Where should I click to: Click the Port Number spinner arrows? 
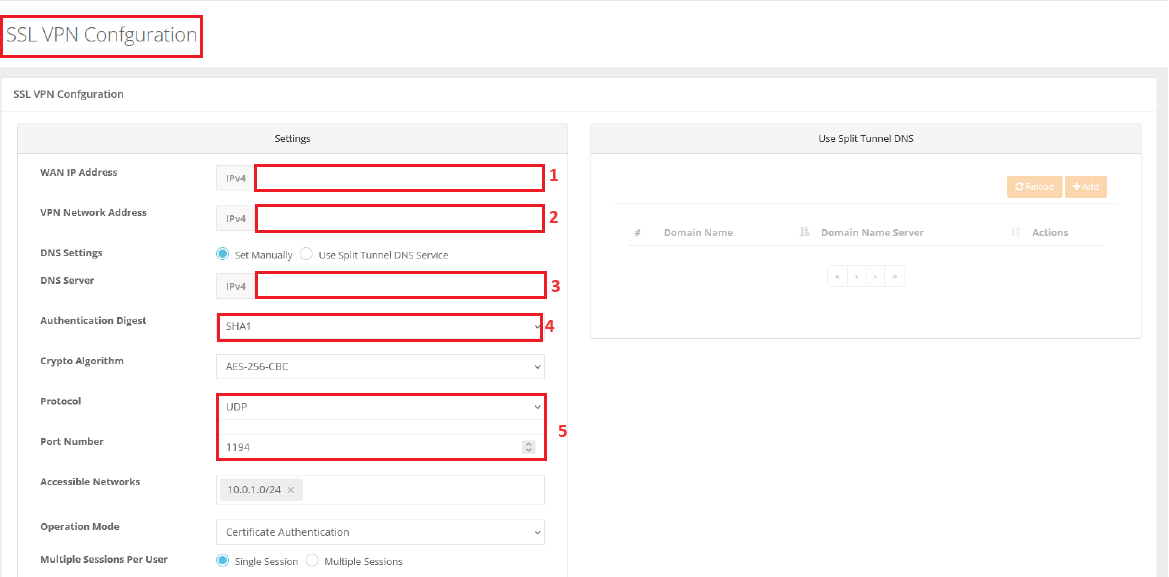[x=528, y=447]
